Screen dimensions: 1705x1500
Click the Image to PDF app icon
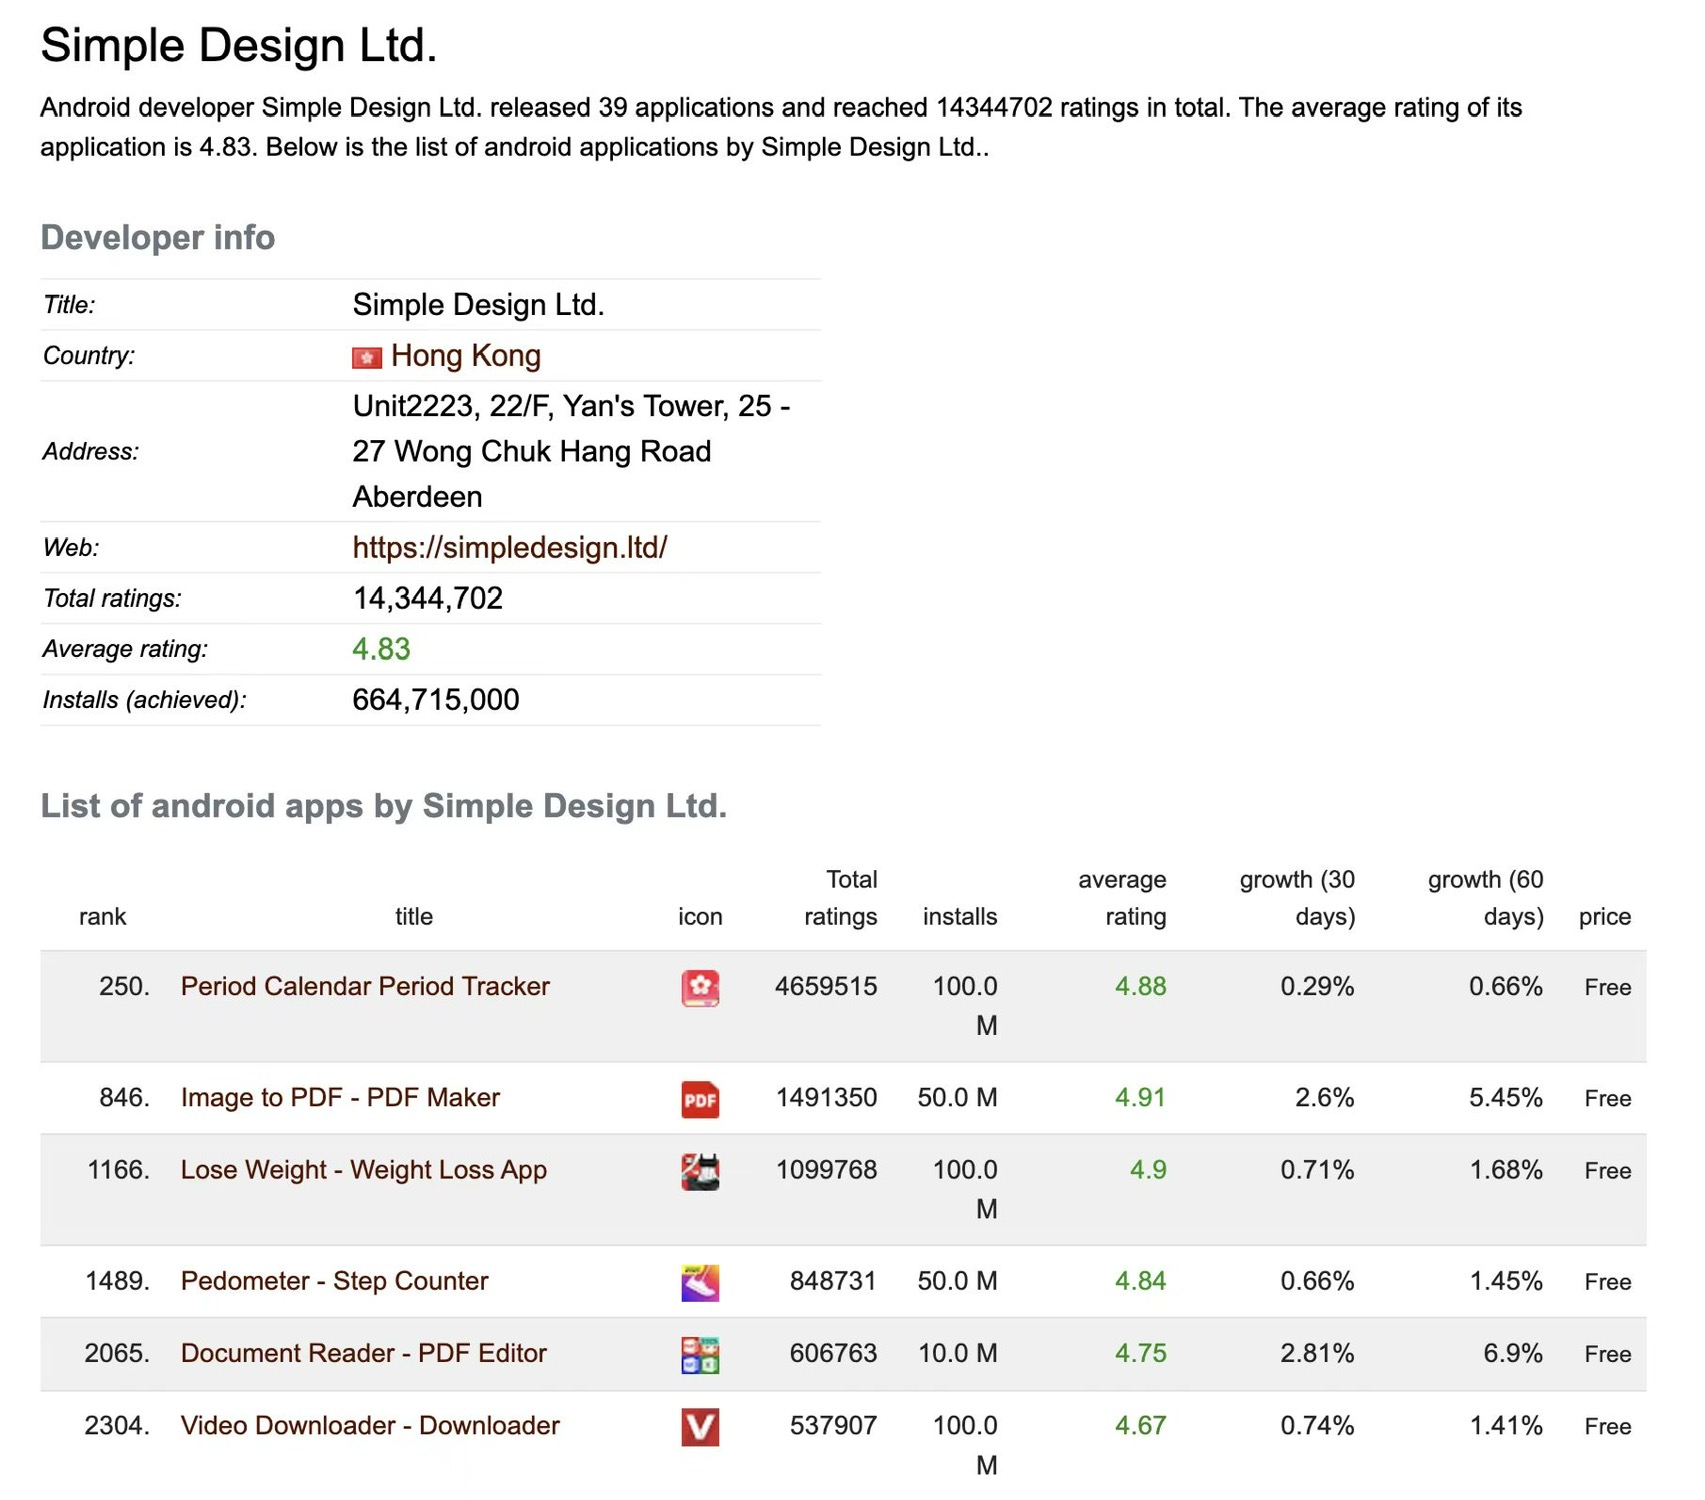(700, 1099)
